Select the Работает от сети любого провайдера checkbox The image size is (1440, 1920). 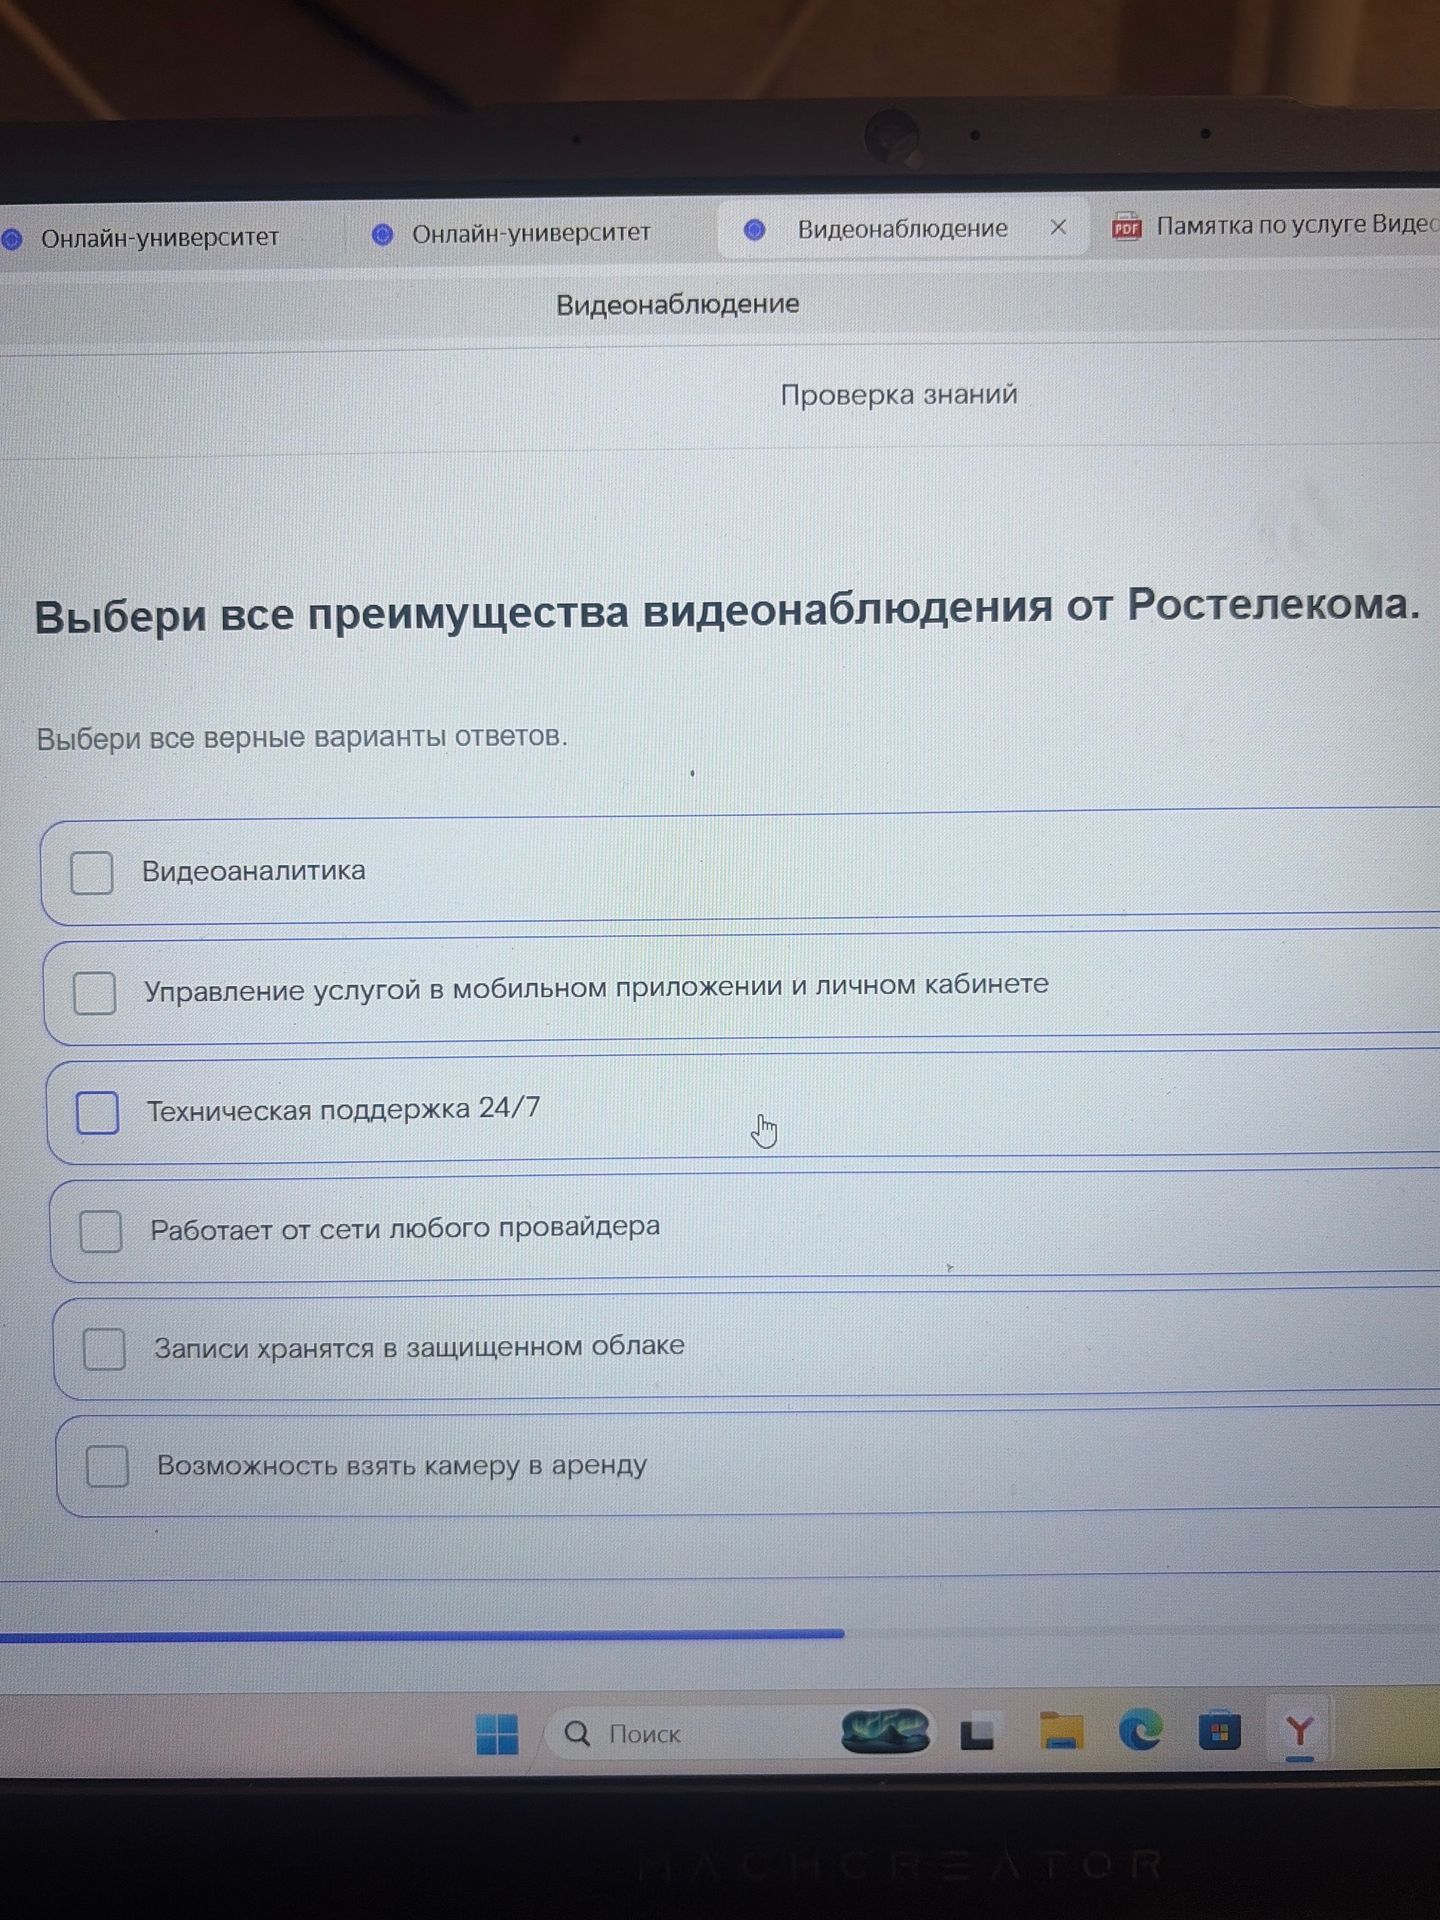tap(101, 1231)
